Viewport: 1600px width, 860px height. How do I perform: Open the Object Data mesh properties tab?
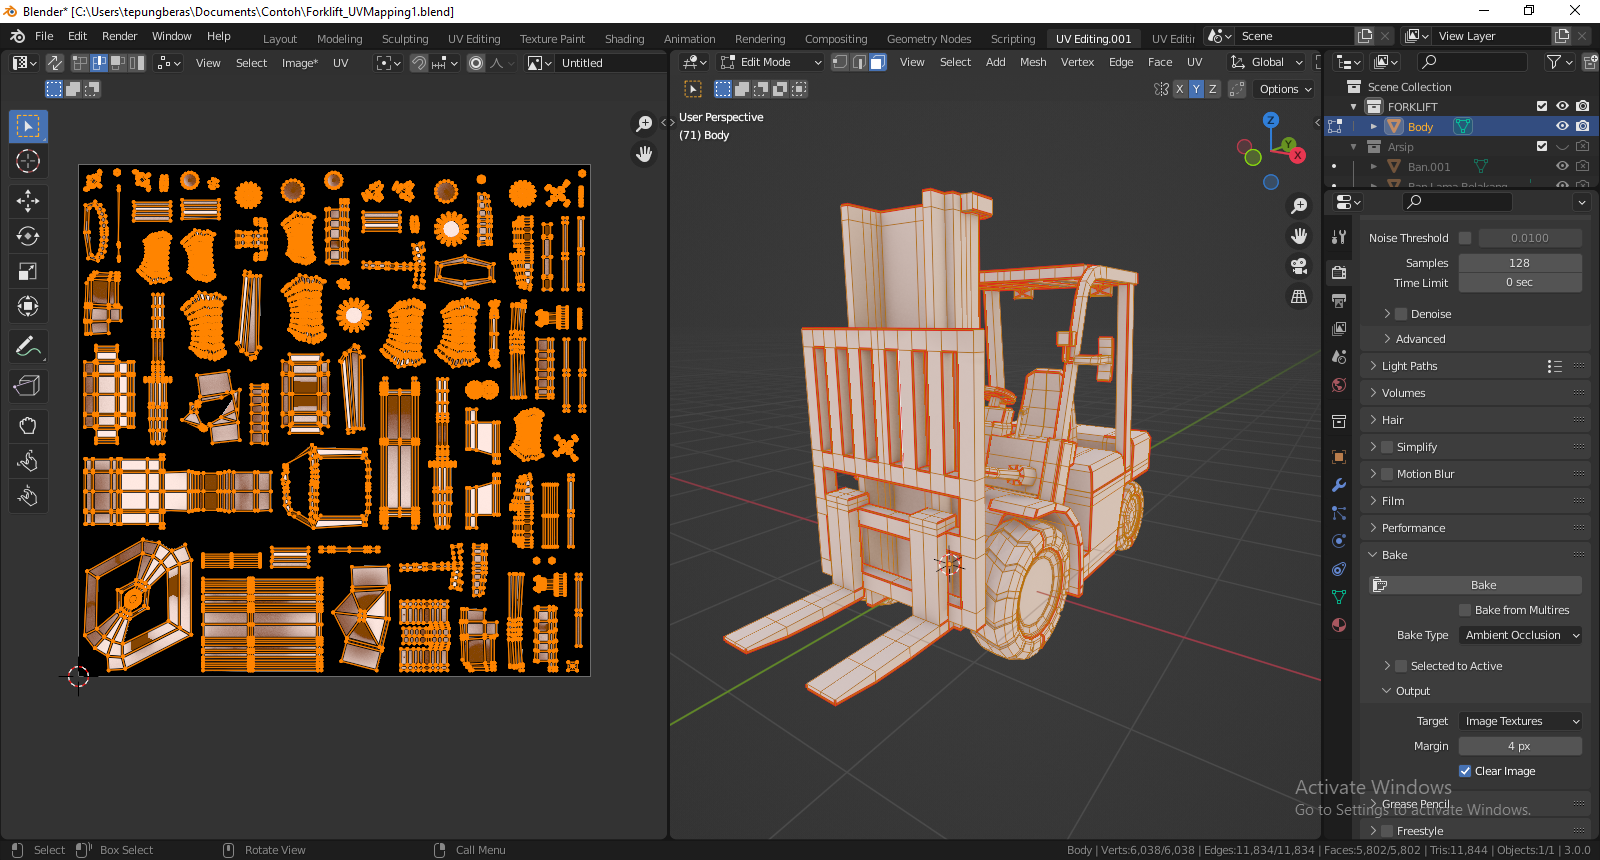click(x=1339, y=597)
